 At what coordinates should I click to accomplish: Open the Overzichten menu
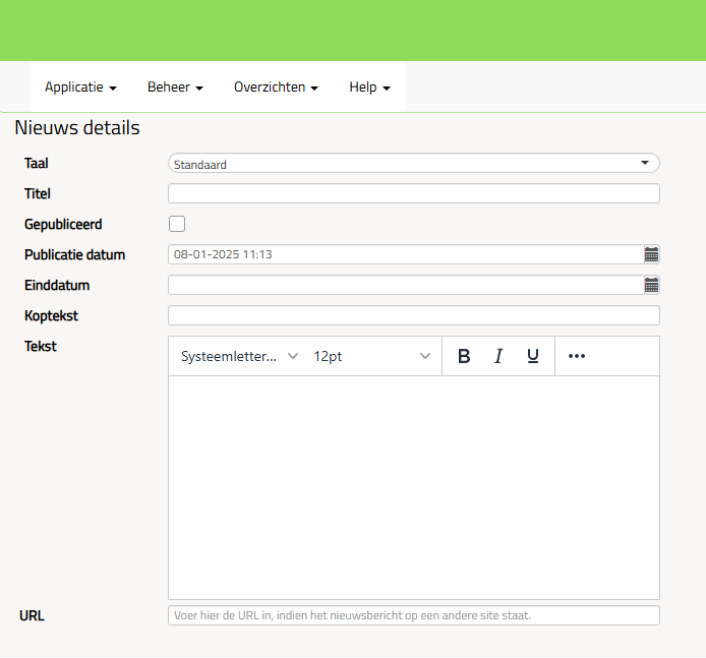276,87
